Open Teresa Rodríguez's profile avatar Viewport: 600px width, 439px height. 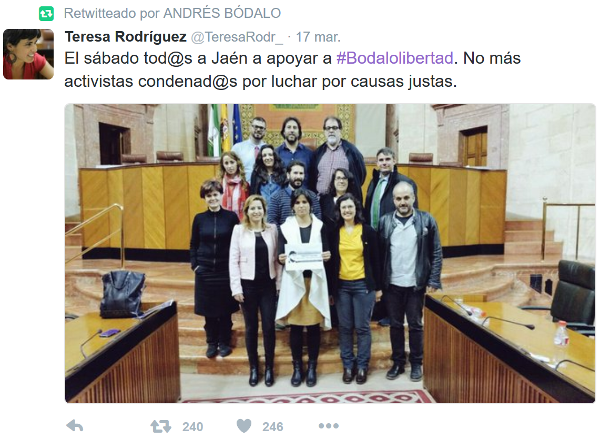click(x=28, y=54)
